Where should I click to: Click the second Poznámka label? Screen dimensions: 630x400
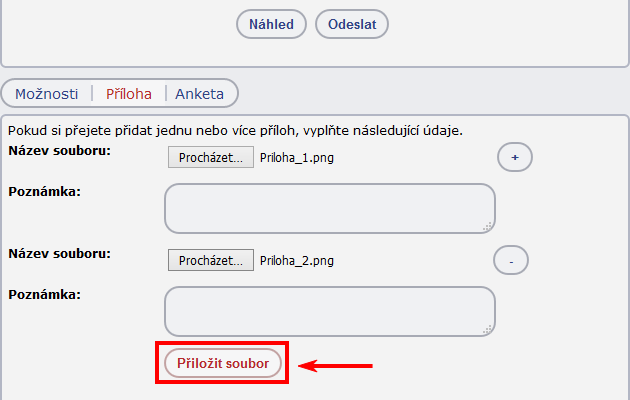[x=45, y=295]
